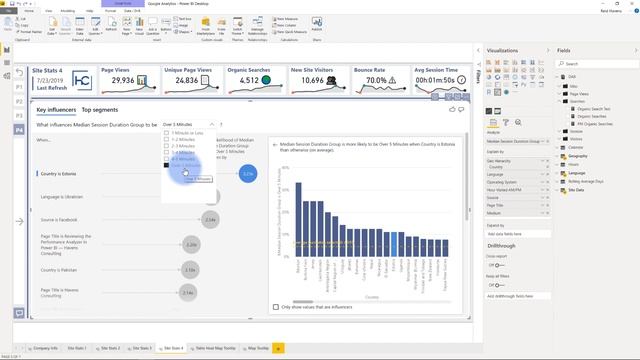Image resolution: width=640 pixels, height=360 pixels.
Task: Open the Modeling ribbon tab
Action: pos(68,11)
